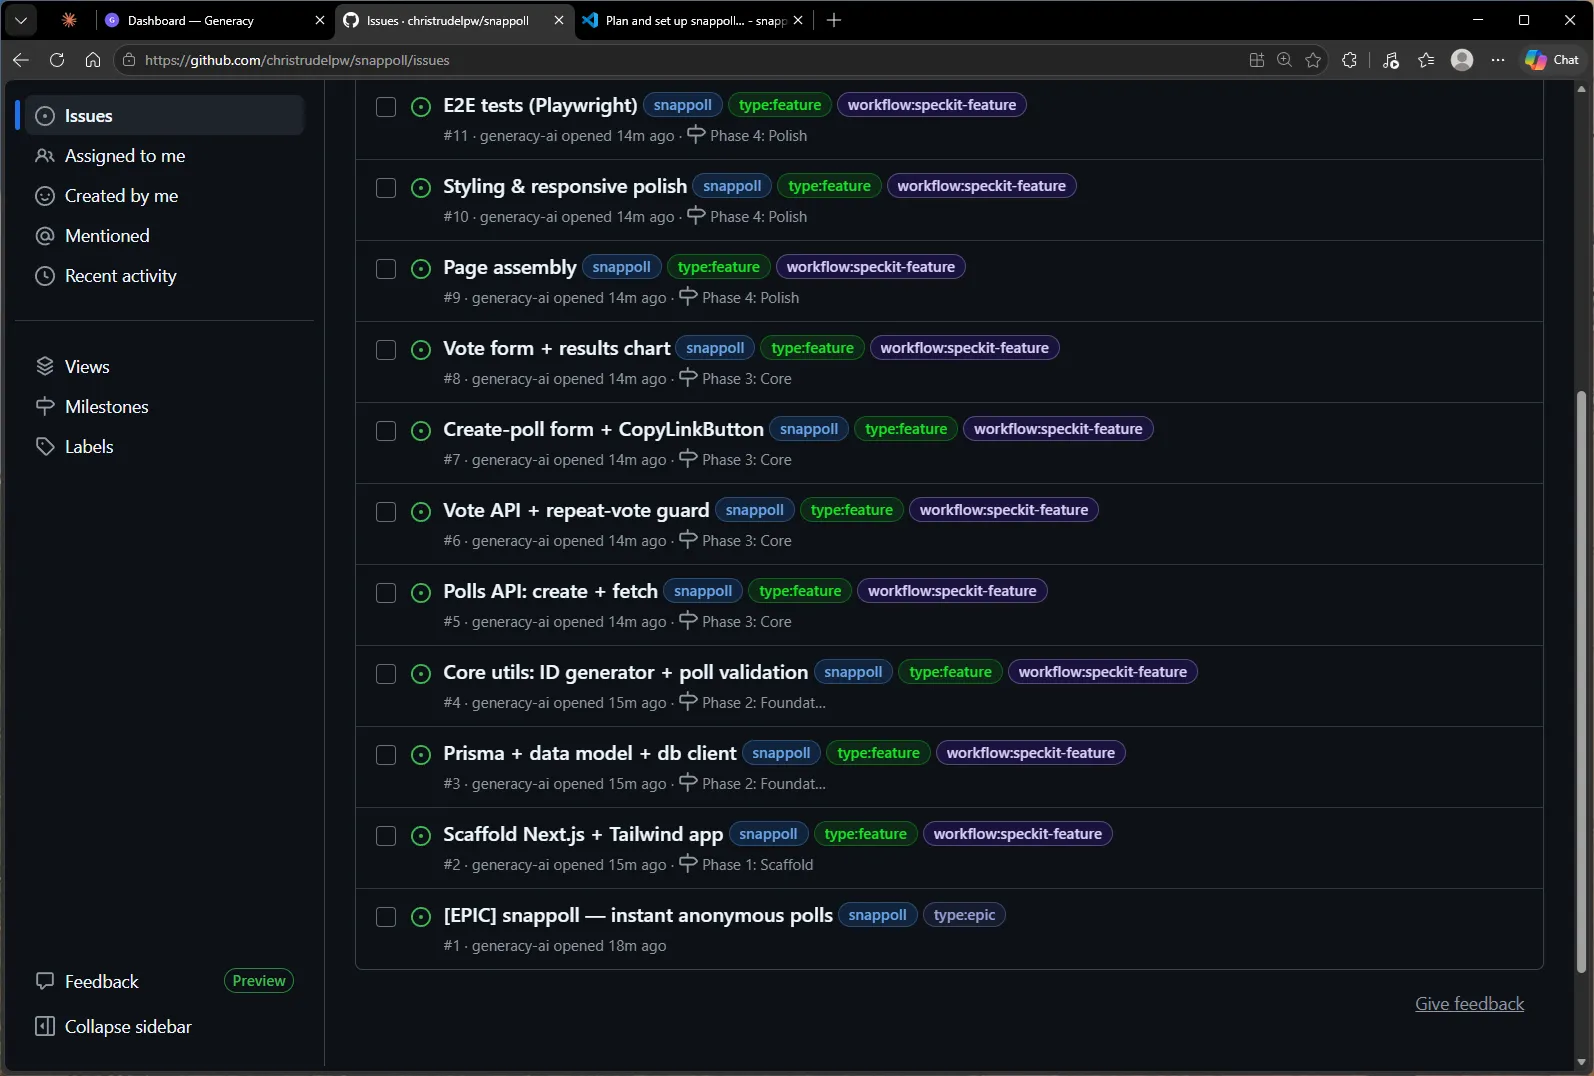The width and height of the screenshot is (1594, 1076).
Task: Open issue E2E tests (Playwright)
Action: point(540,105)
